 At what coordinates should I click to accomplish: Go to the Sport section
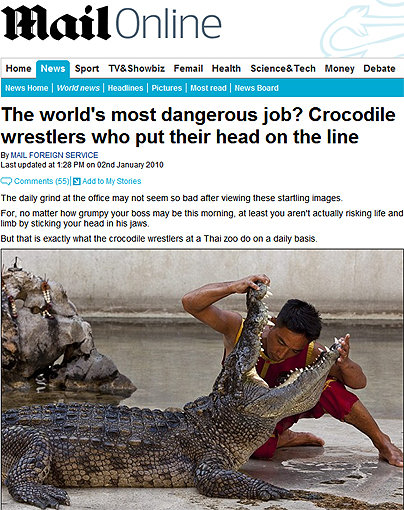87,69
